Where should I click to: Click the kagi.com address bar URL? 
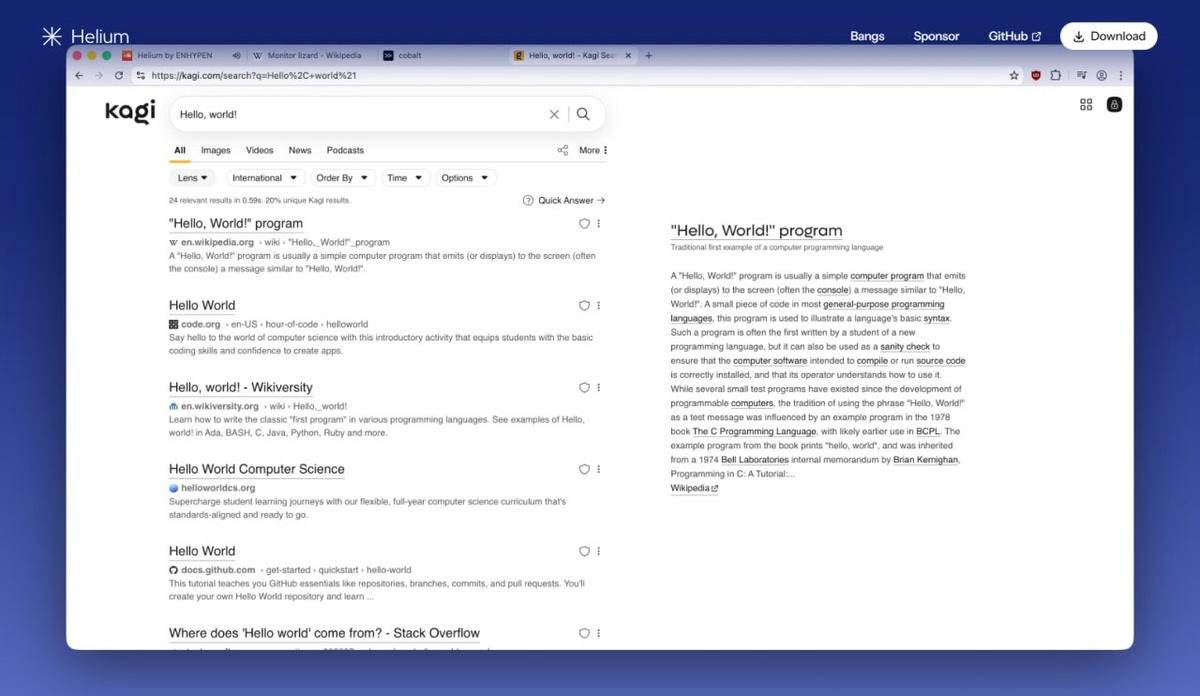(x=255, y=75)
